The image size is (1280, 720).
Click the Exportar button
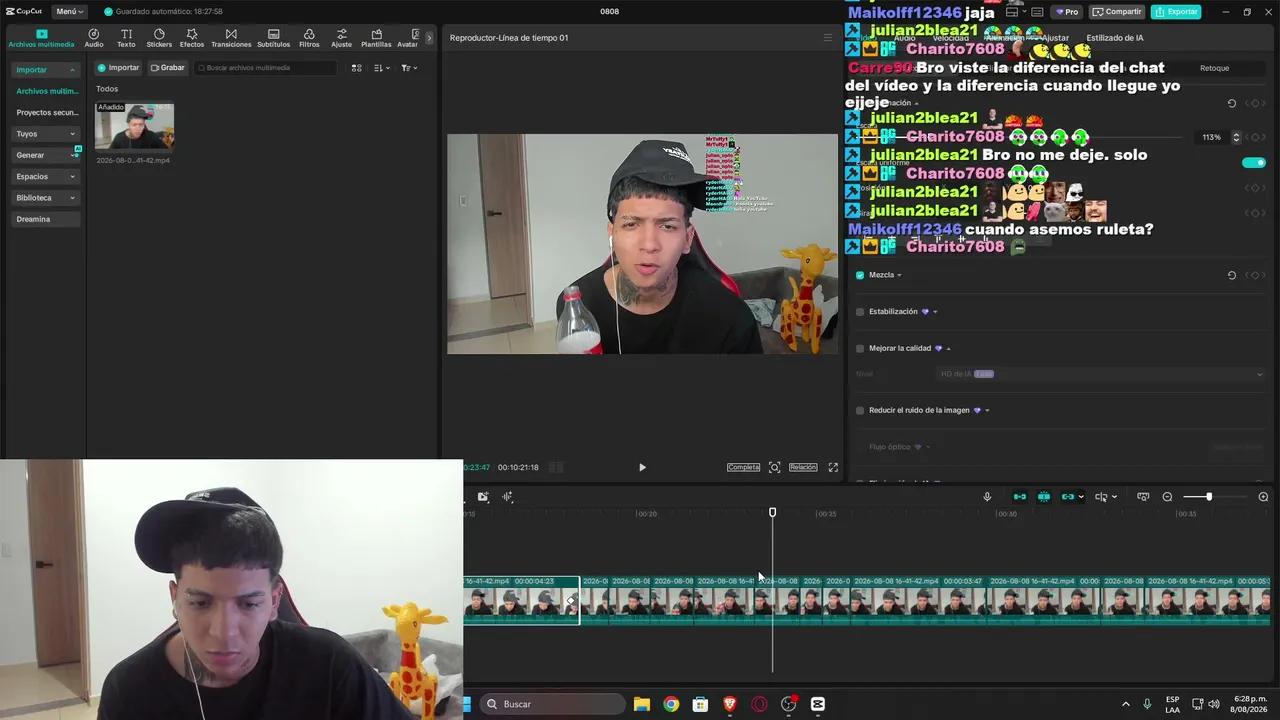pos(1176,12)
